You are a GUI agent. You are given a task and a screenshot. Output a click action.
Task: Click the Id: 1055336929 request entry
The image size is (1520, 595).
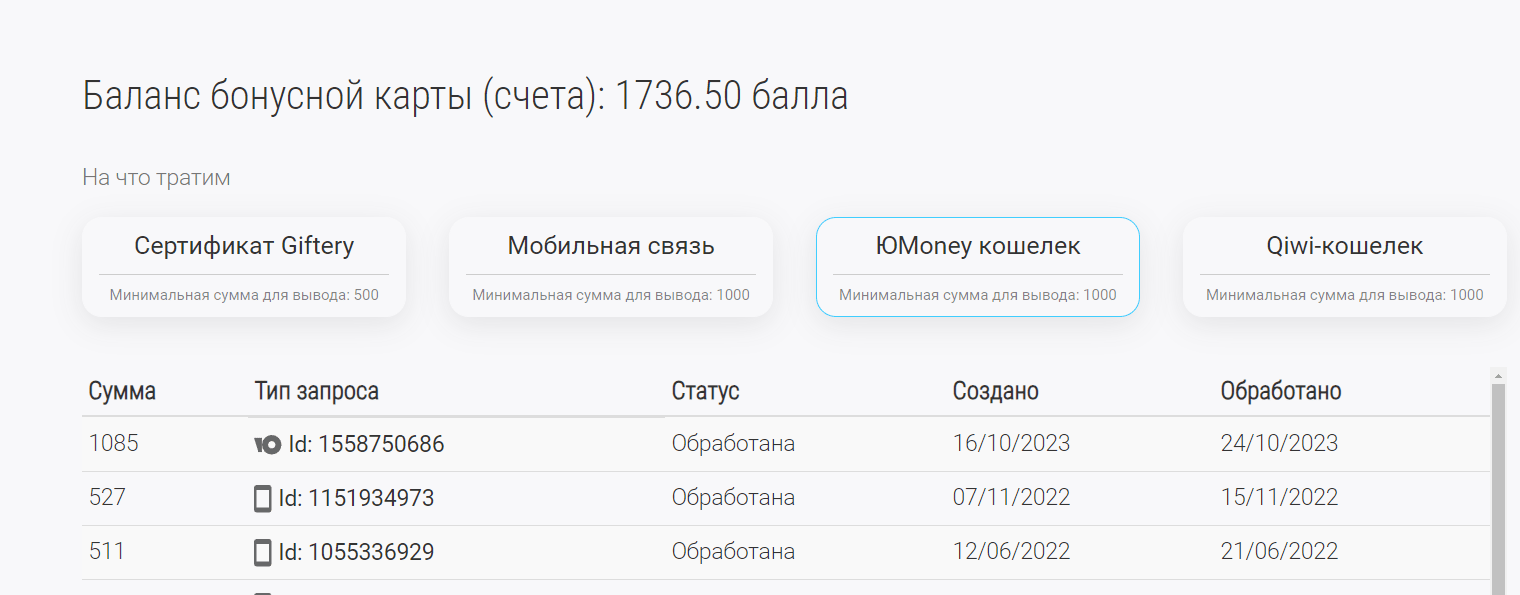(x=356, y=552)
